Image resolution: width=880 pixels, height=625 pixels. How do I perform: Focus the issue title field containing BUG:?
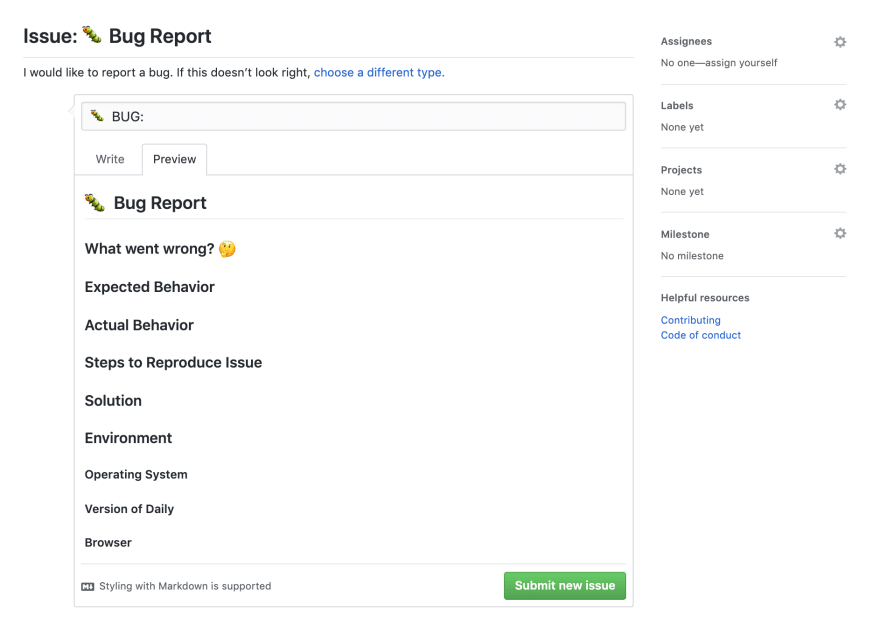click(x=354, y=116)
